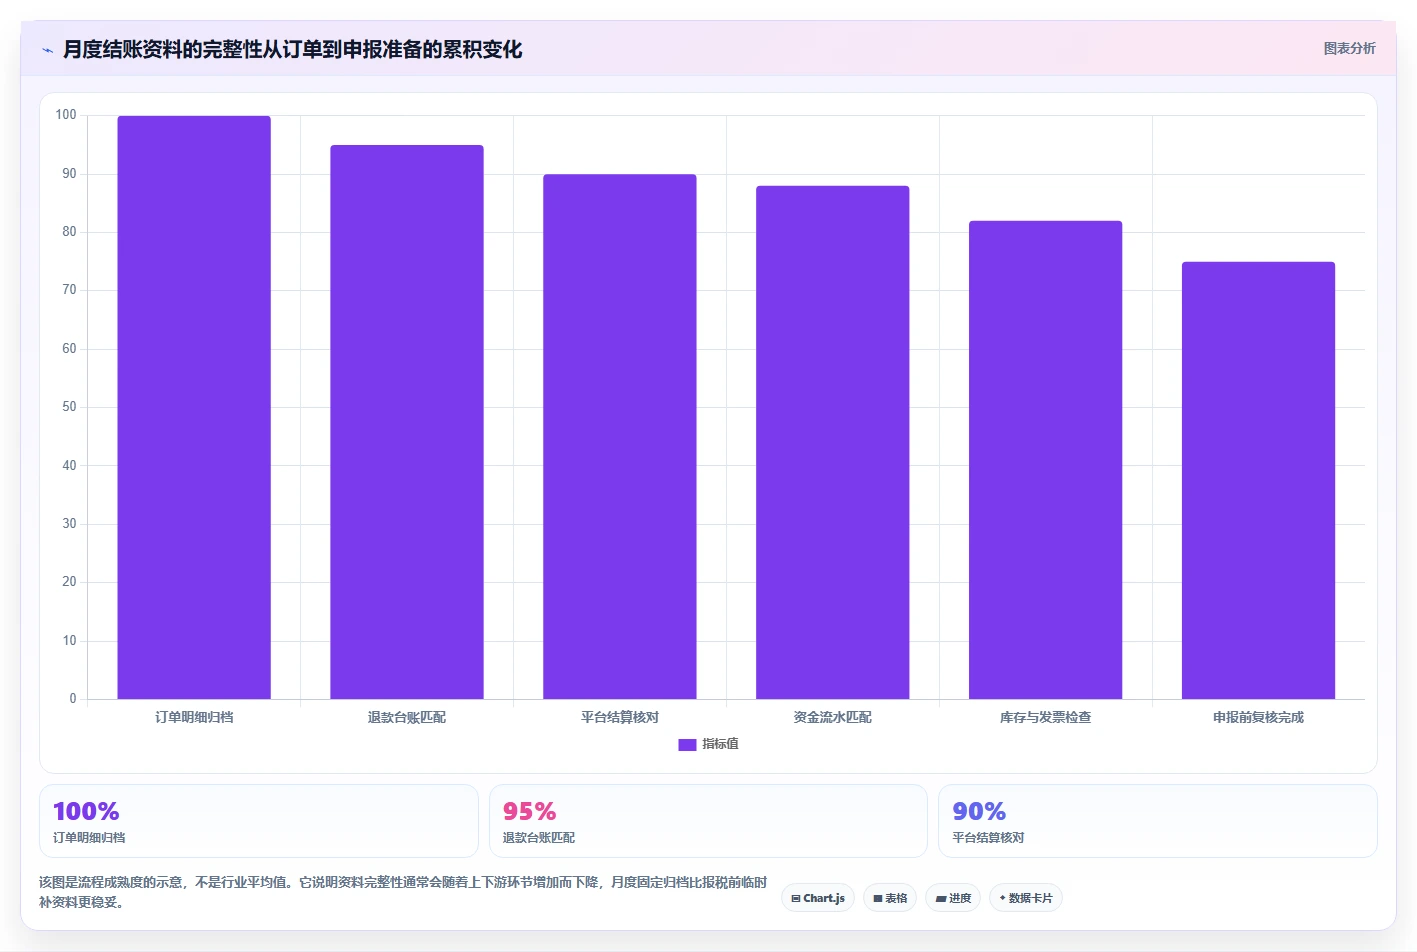Click the icon inside the 进度 chip
Viewport: 1417px width, 952px height.
pos(940,898)
